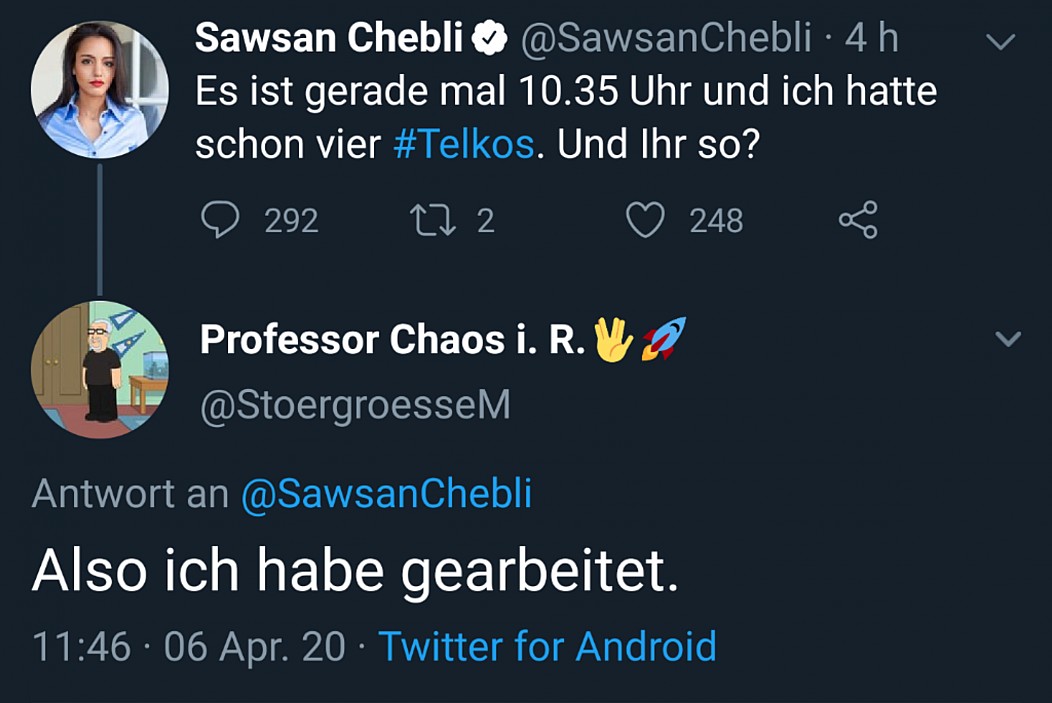Click the reply text 'Also ich habe gearbeitet.'
The image size is (1052, 703).
[x=355, y=571]
